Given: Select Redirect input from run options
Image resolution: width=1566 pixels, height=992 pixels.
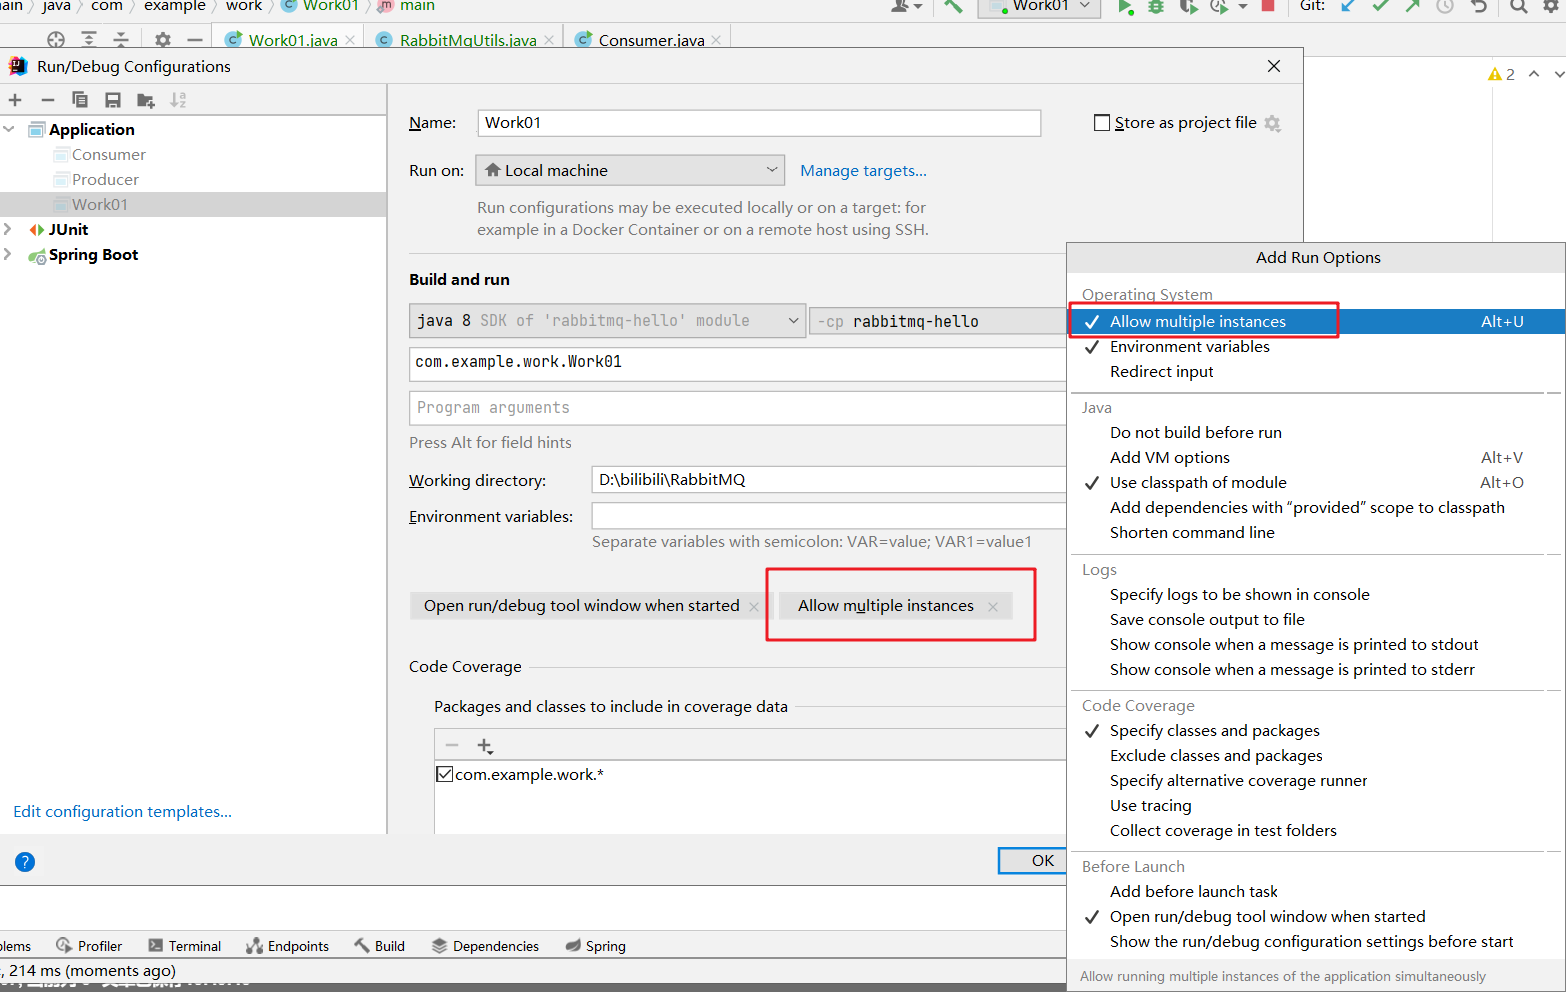Looking at the screenshot, I should (x=1316, y=371).
